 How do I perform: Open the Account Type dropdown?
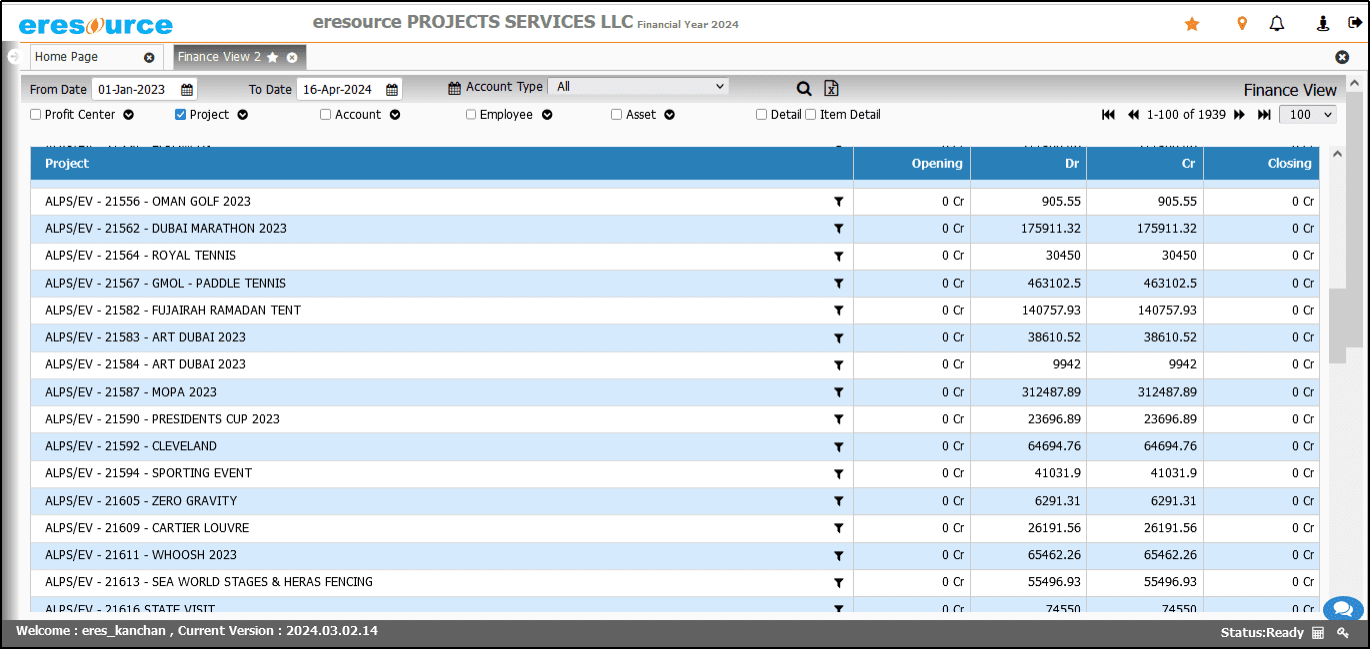click(x=638, y=87)
